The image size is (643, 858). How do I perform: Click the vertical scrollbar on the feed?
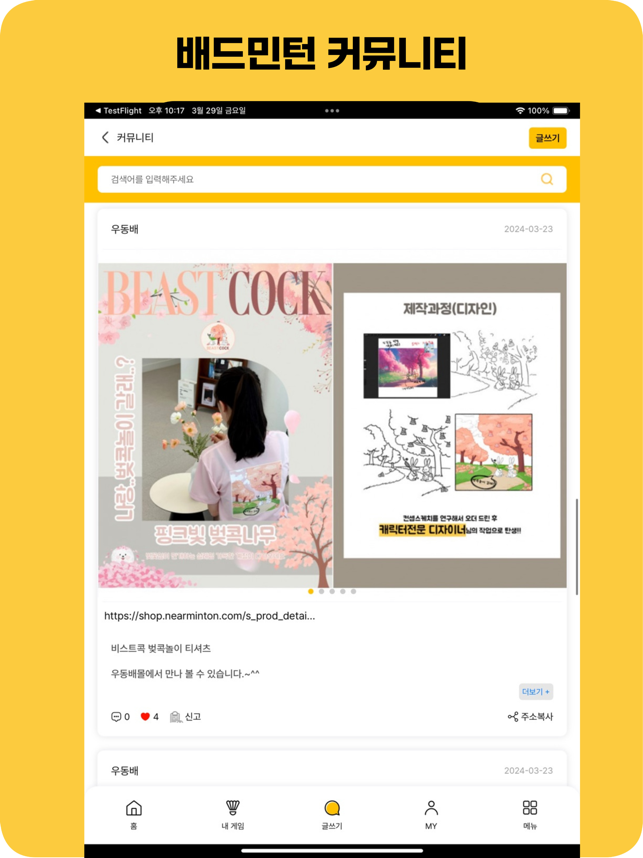pos(577,547)
